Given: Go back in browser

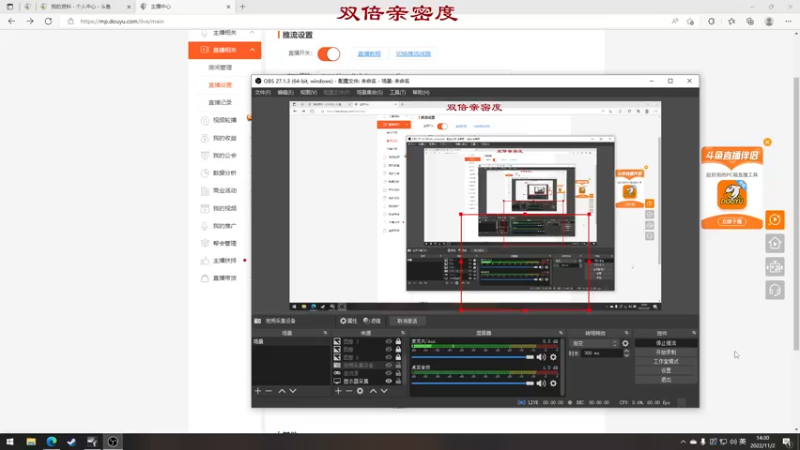Looking at the screenshot, I should click(11, 21).
